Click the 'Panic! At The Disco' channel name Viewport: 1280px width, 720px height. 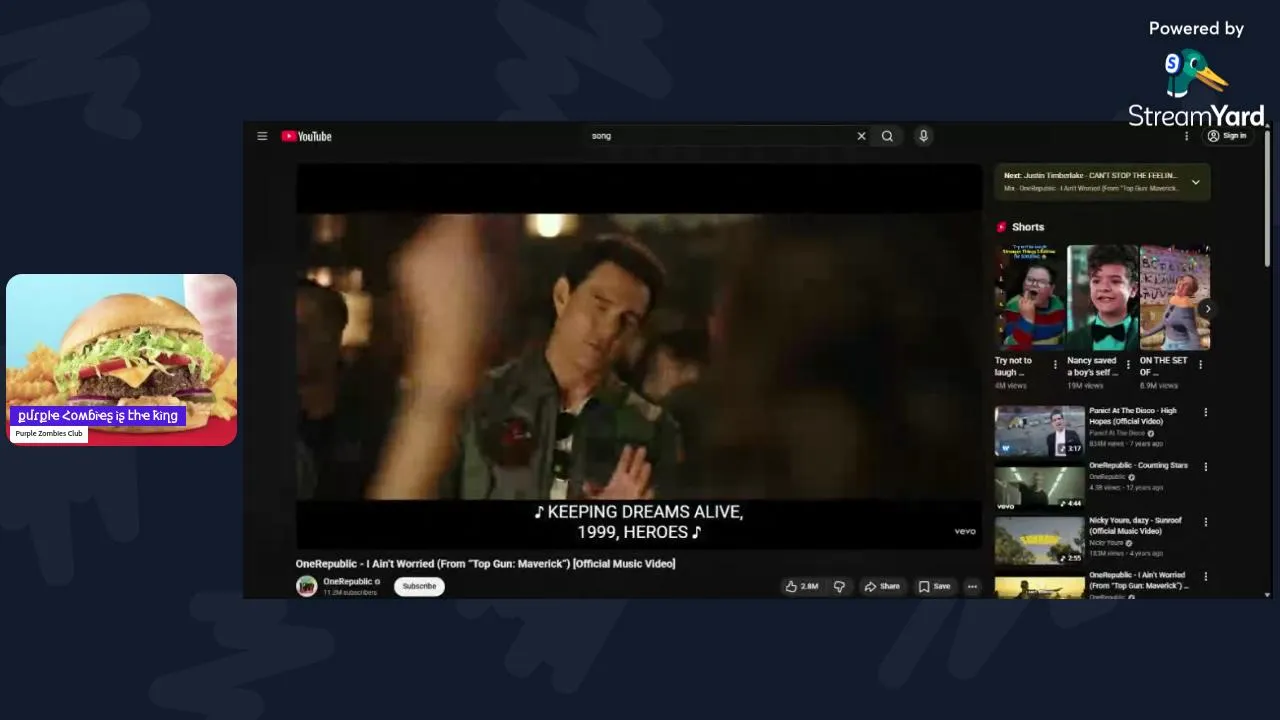1117,433
